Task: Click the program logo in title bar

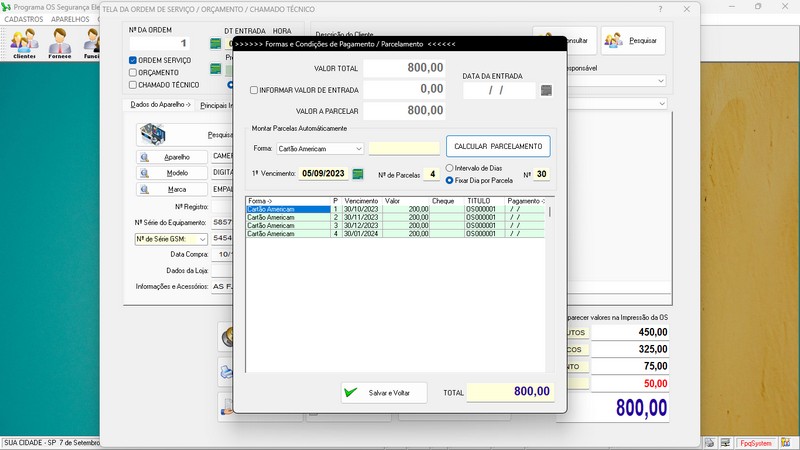Action: click(x=6, y=7)
